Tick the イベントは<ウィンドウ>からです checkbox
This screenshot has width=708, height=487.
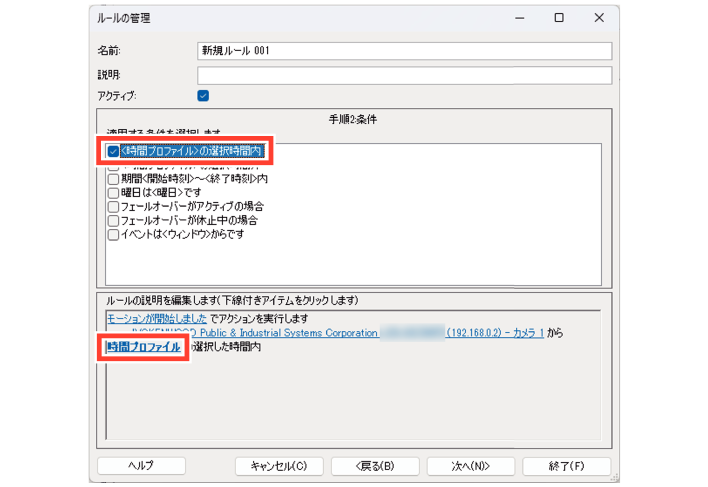point(113,235)
